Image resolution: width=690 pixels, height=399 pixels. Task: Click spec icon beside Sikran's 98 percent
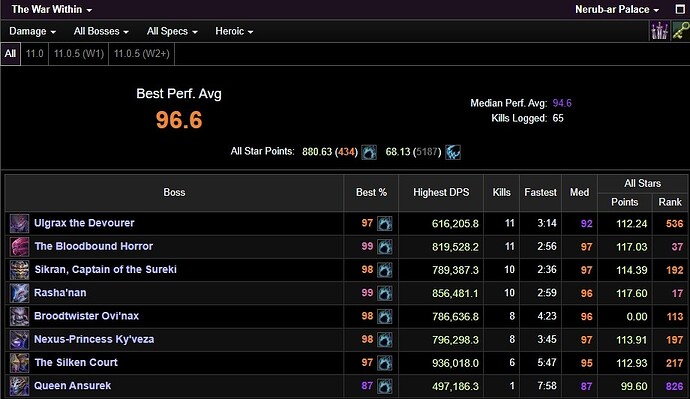[x=385, y=271]
